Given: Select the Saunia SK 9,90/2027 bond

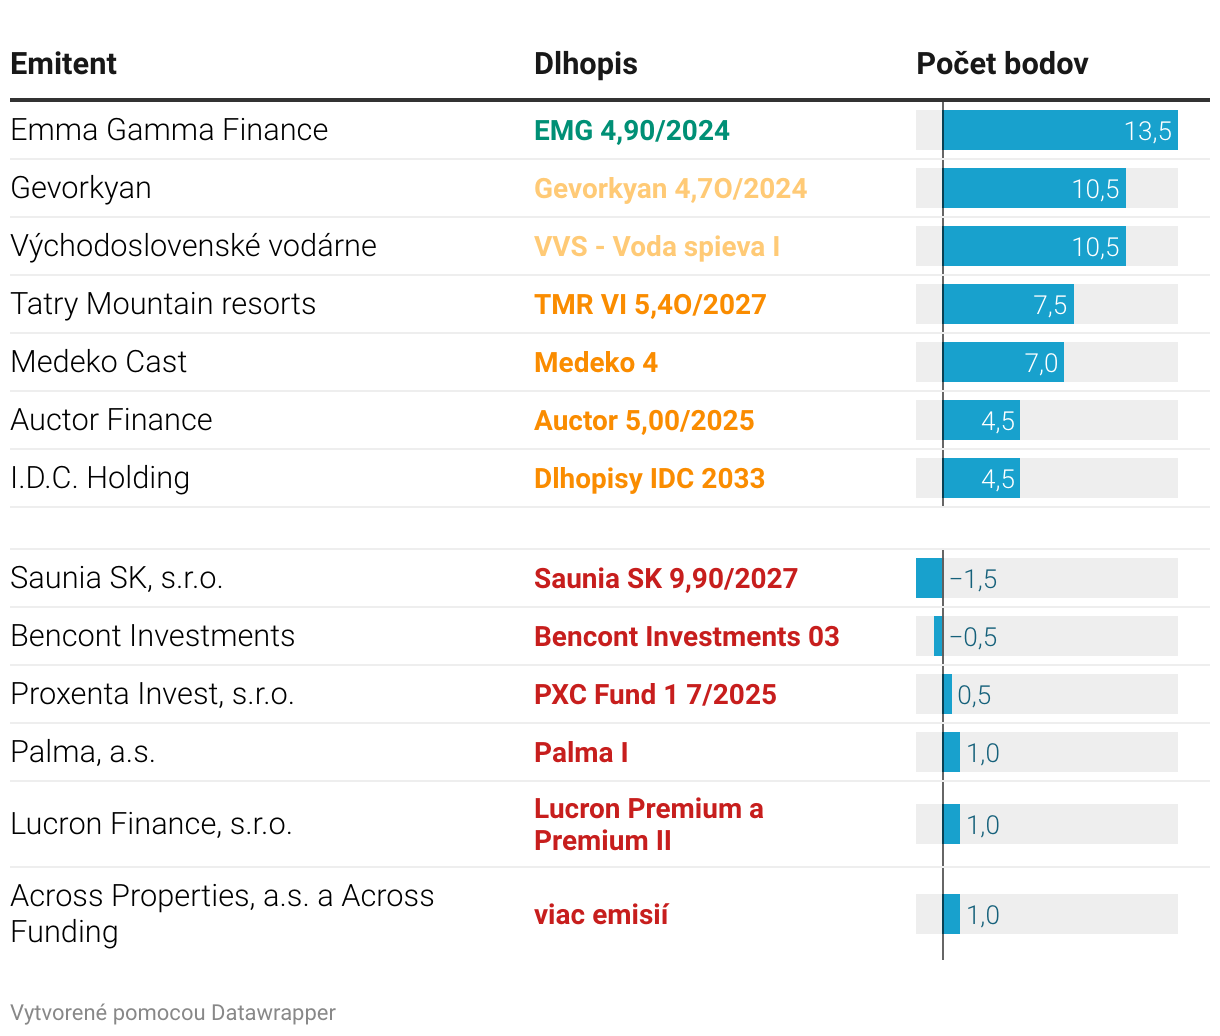Looking at the screenshot, I should tap(666, 579).
